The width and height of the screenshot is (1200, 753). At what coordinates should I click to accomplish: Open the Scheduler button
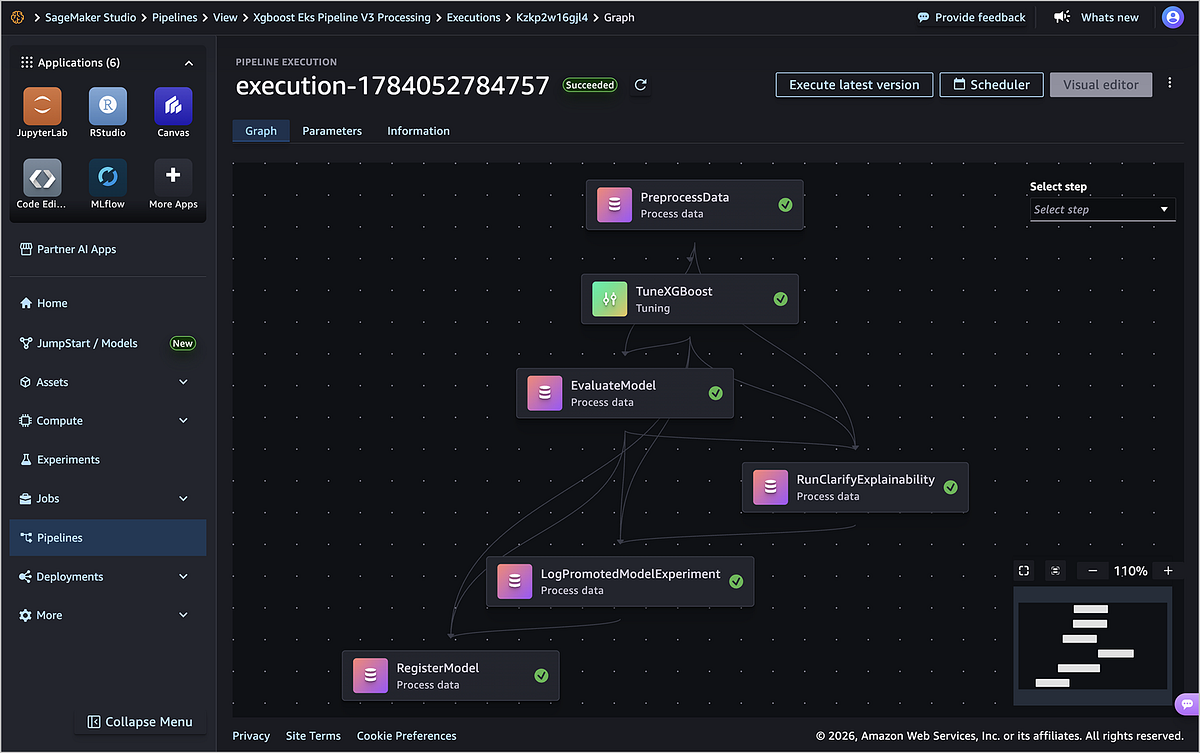pos(991,85)
